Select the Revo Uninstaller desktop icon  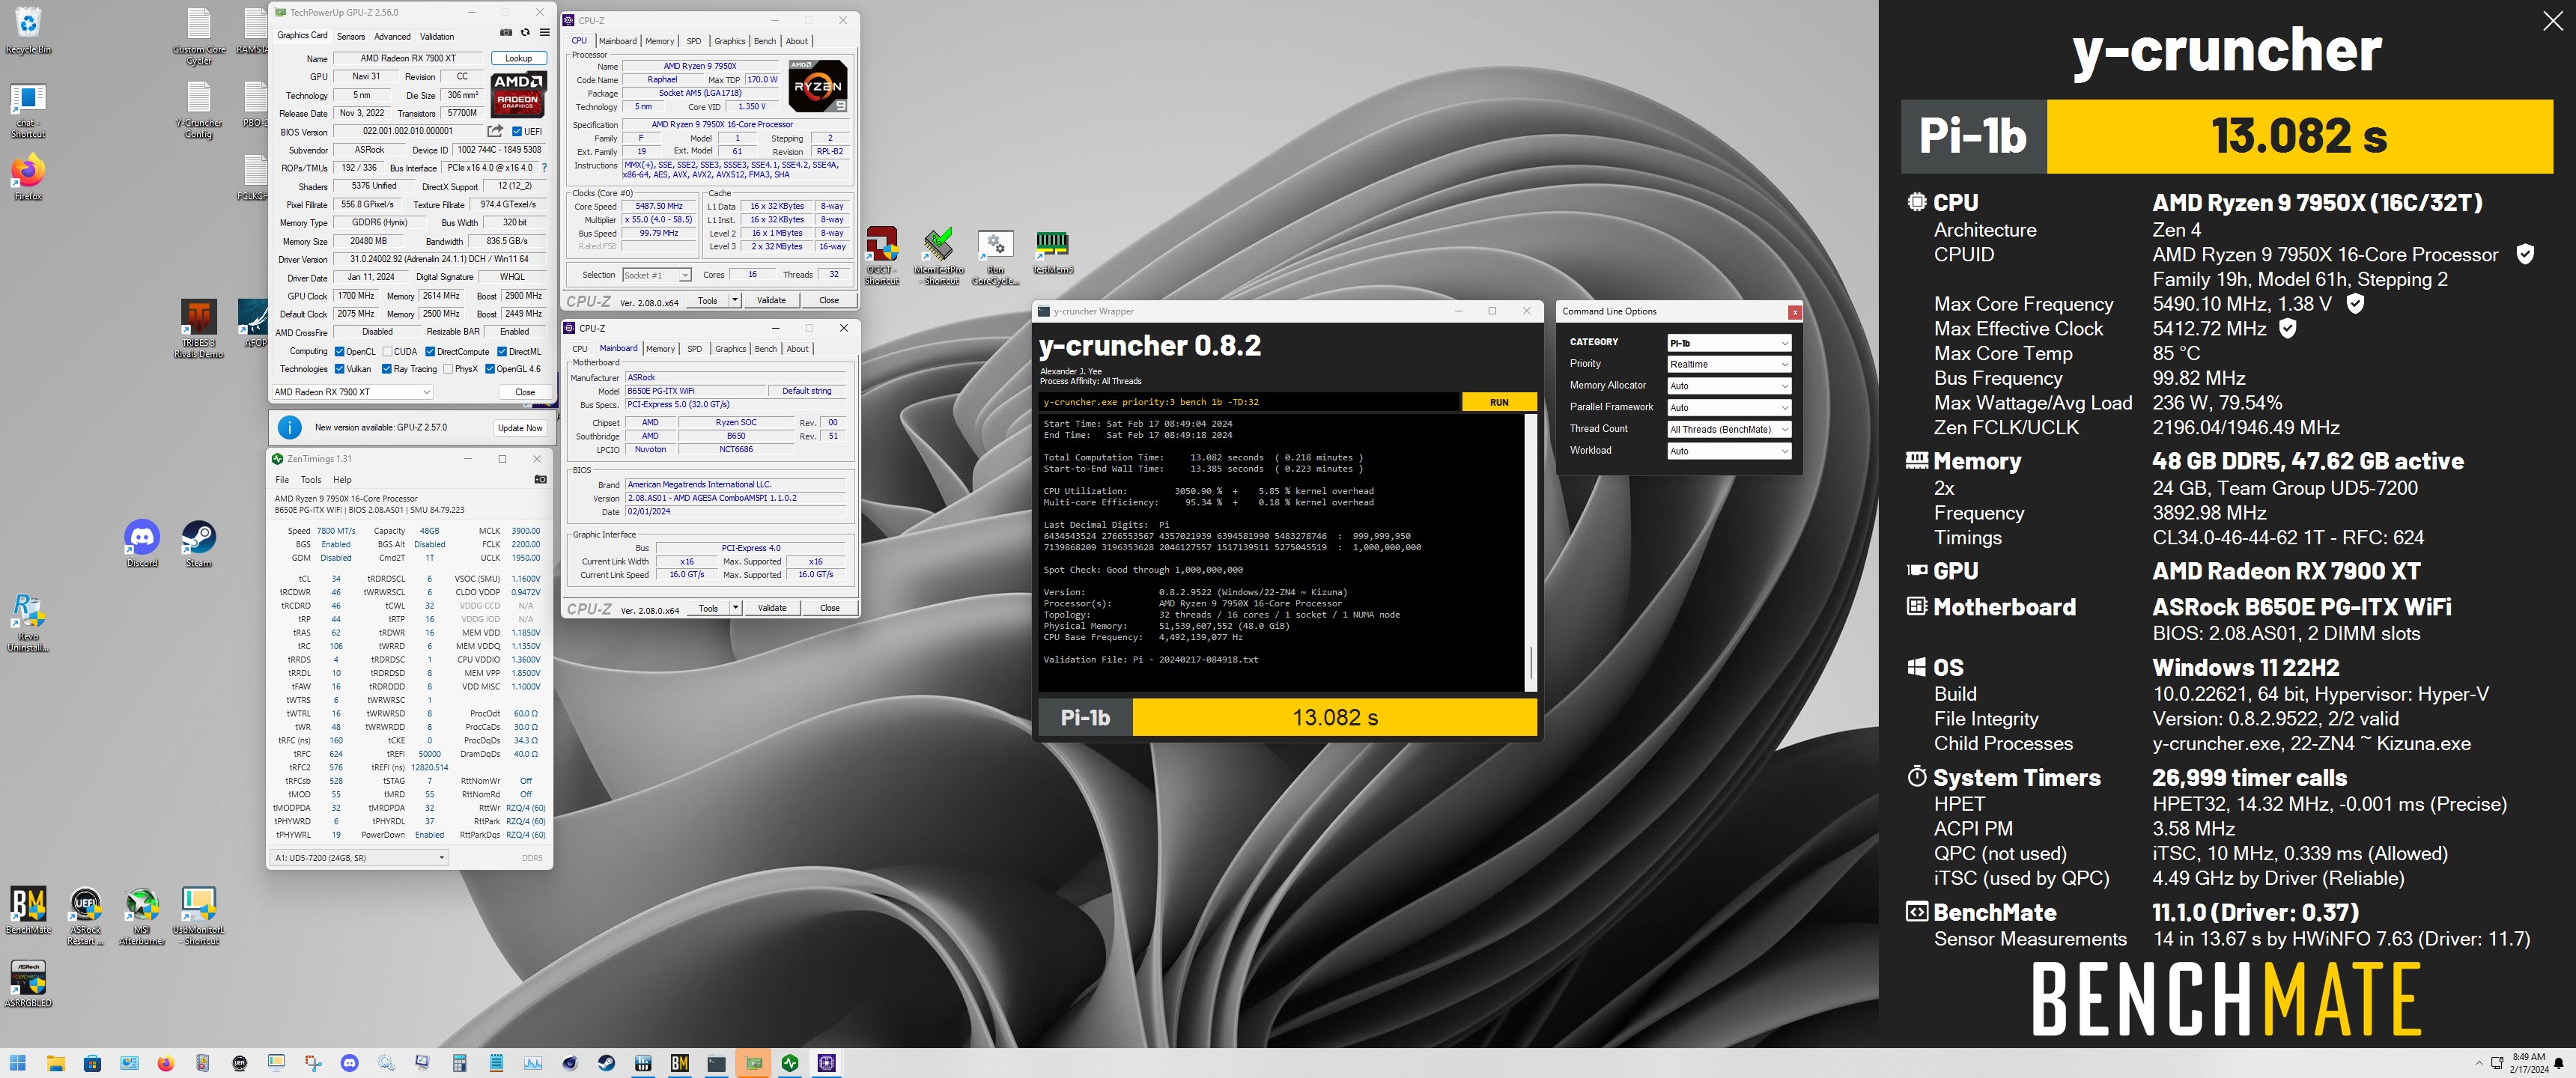tap(28, 623)
